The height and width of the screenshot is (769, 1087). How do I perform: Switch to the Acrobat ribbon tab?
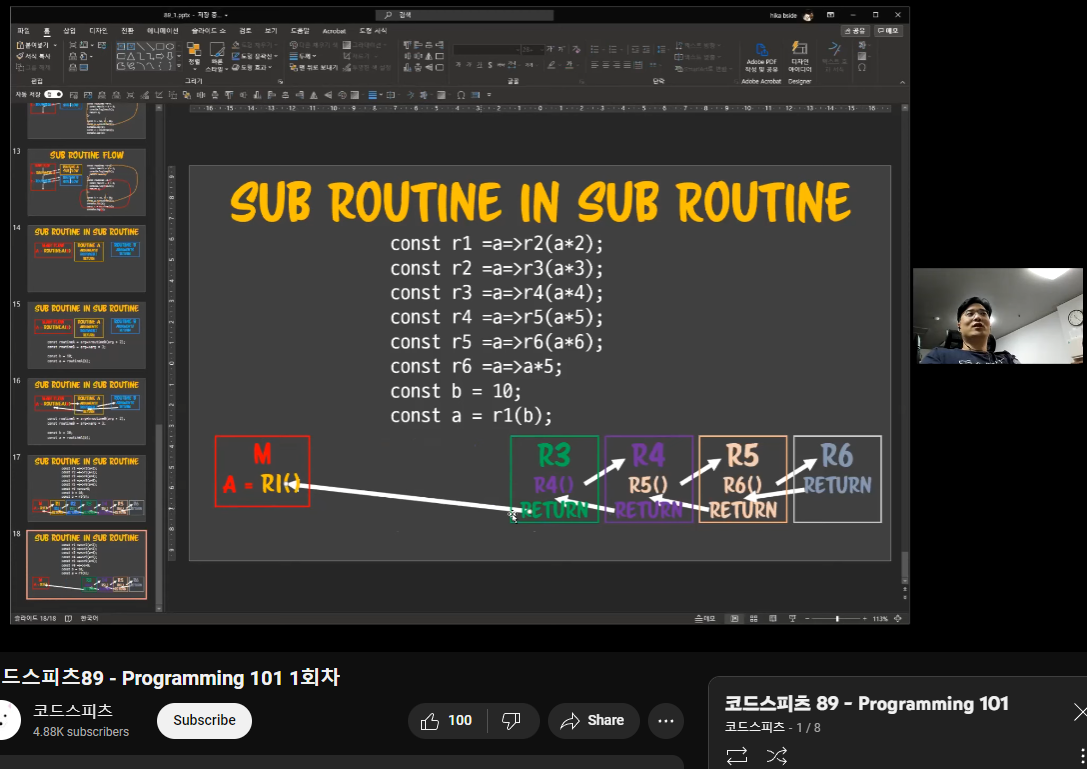(334, 31)
